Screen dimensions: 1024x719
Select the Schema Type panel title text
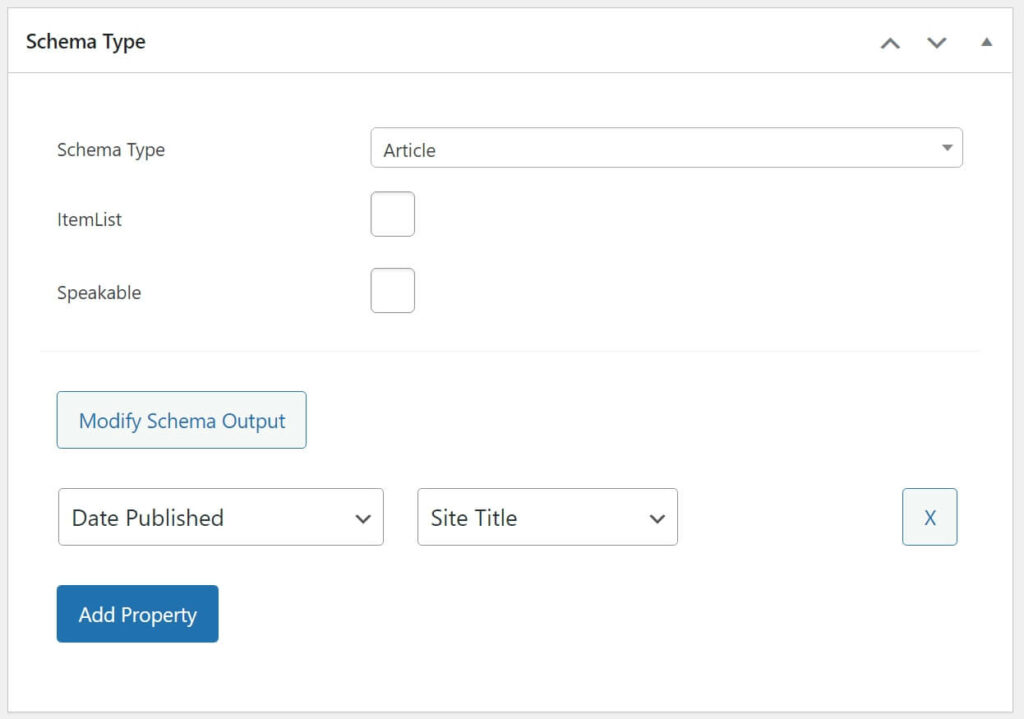(x=86, y=41)
